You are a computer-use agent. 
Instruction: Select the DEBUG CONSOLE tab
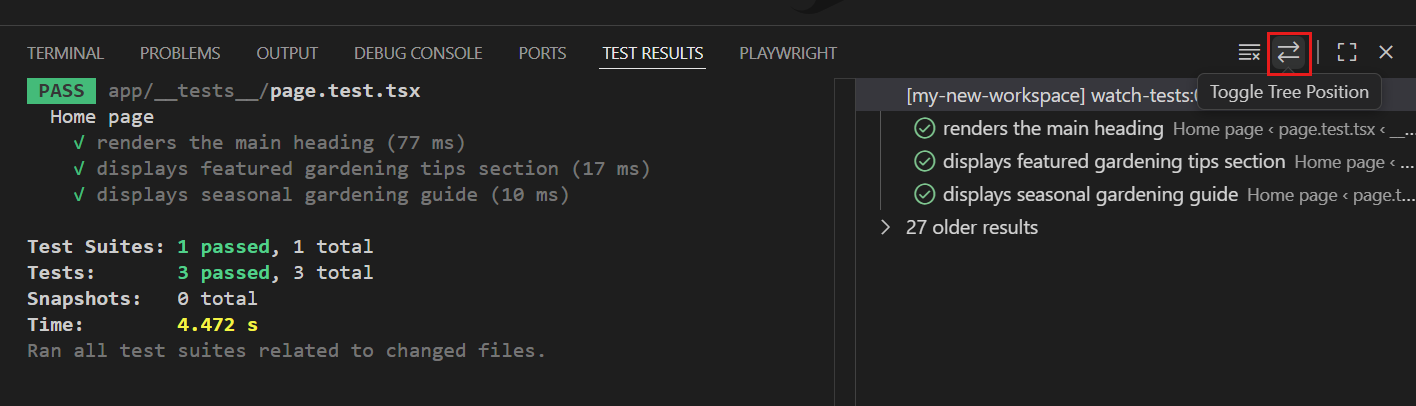pos(418,54)
